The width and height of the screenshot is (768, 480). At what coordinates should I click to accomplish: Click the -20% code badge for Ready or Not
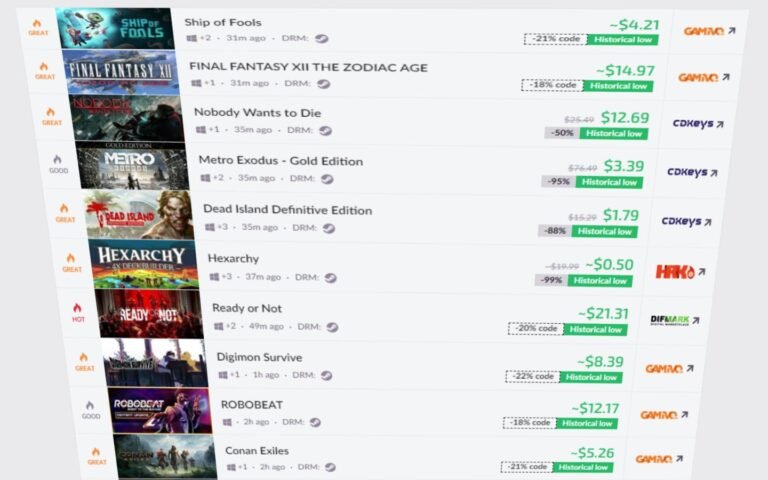click(x=536, y=329)
